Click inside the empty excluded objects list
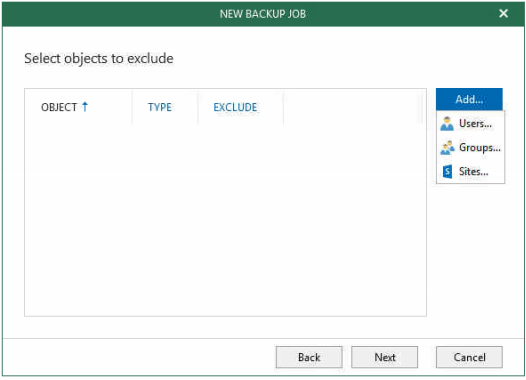 click(x=225, y=220)
